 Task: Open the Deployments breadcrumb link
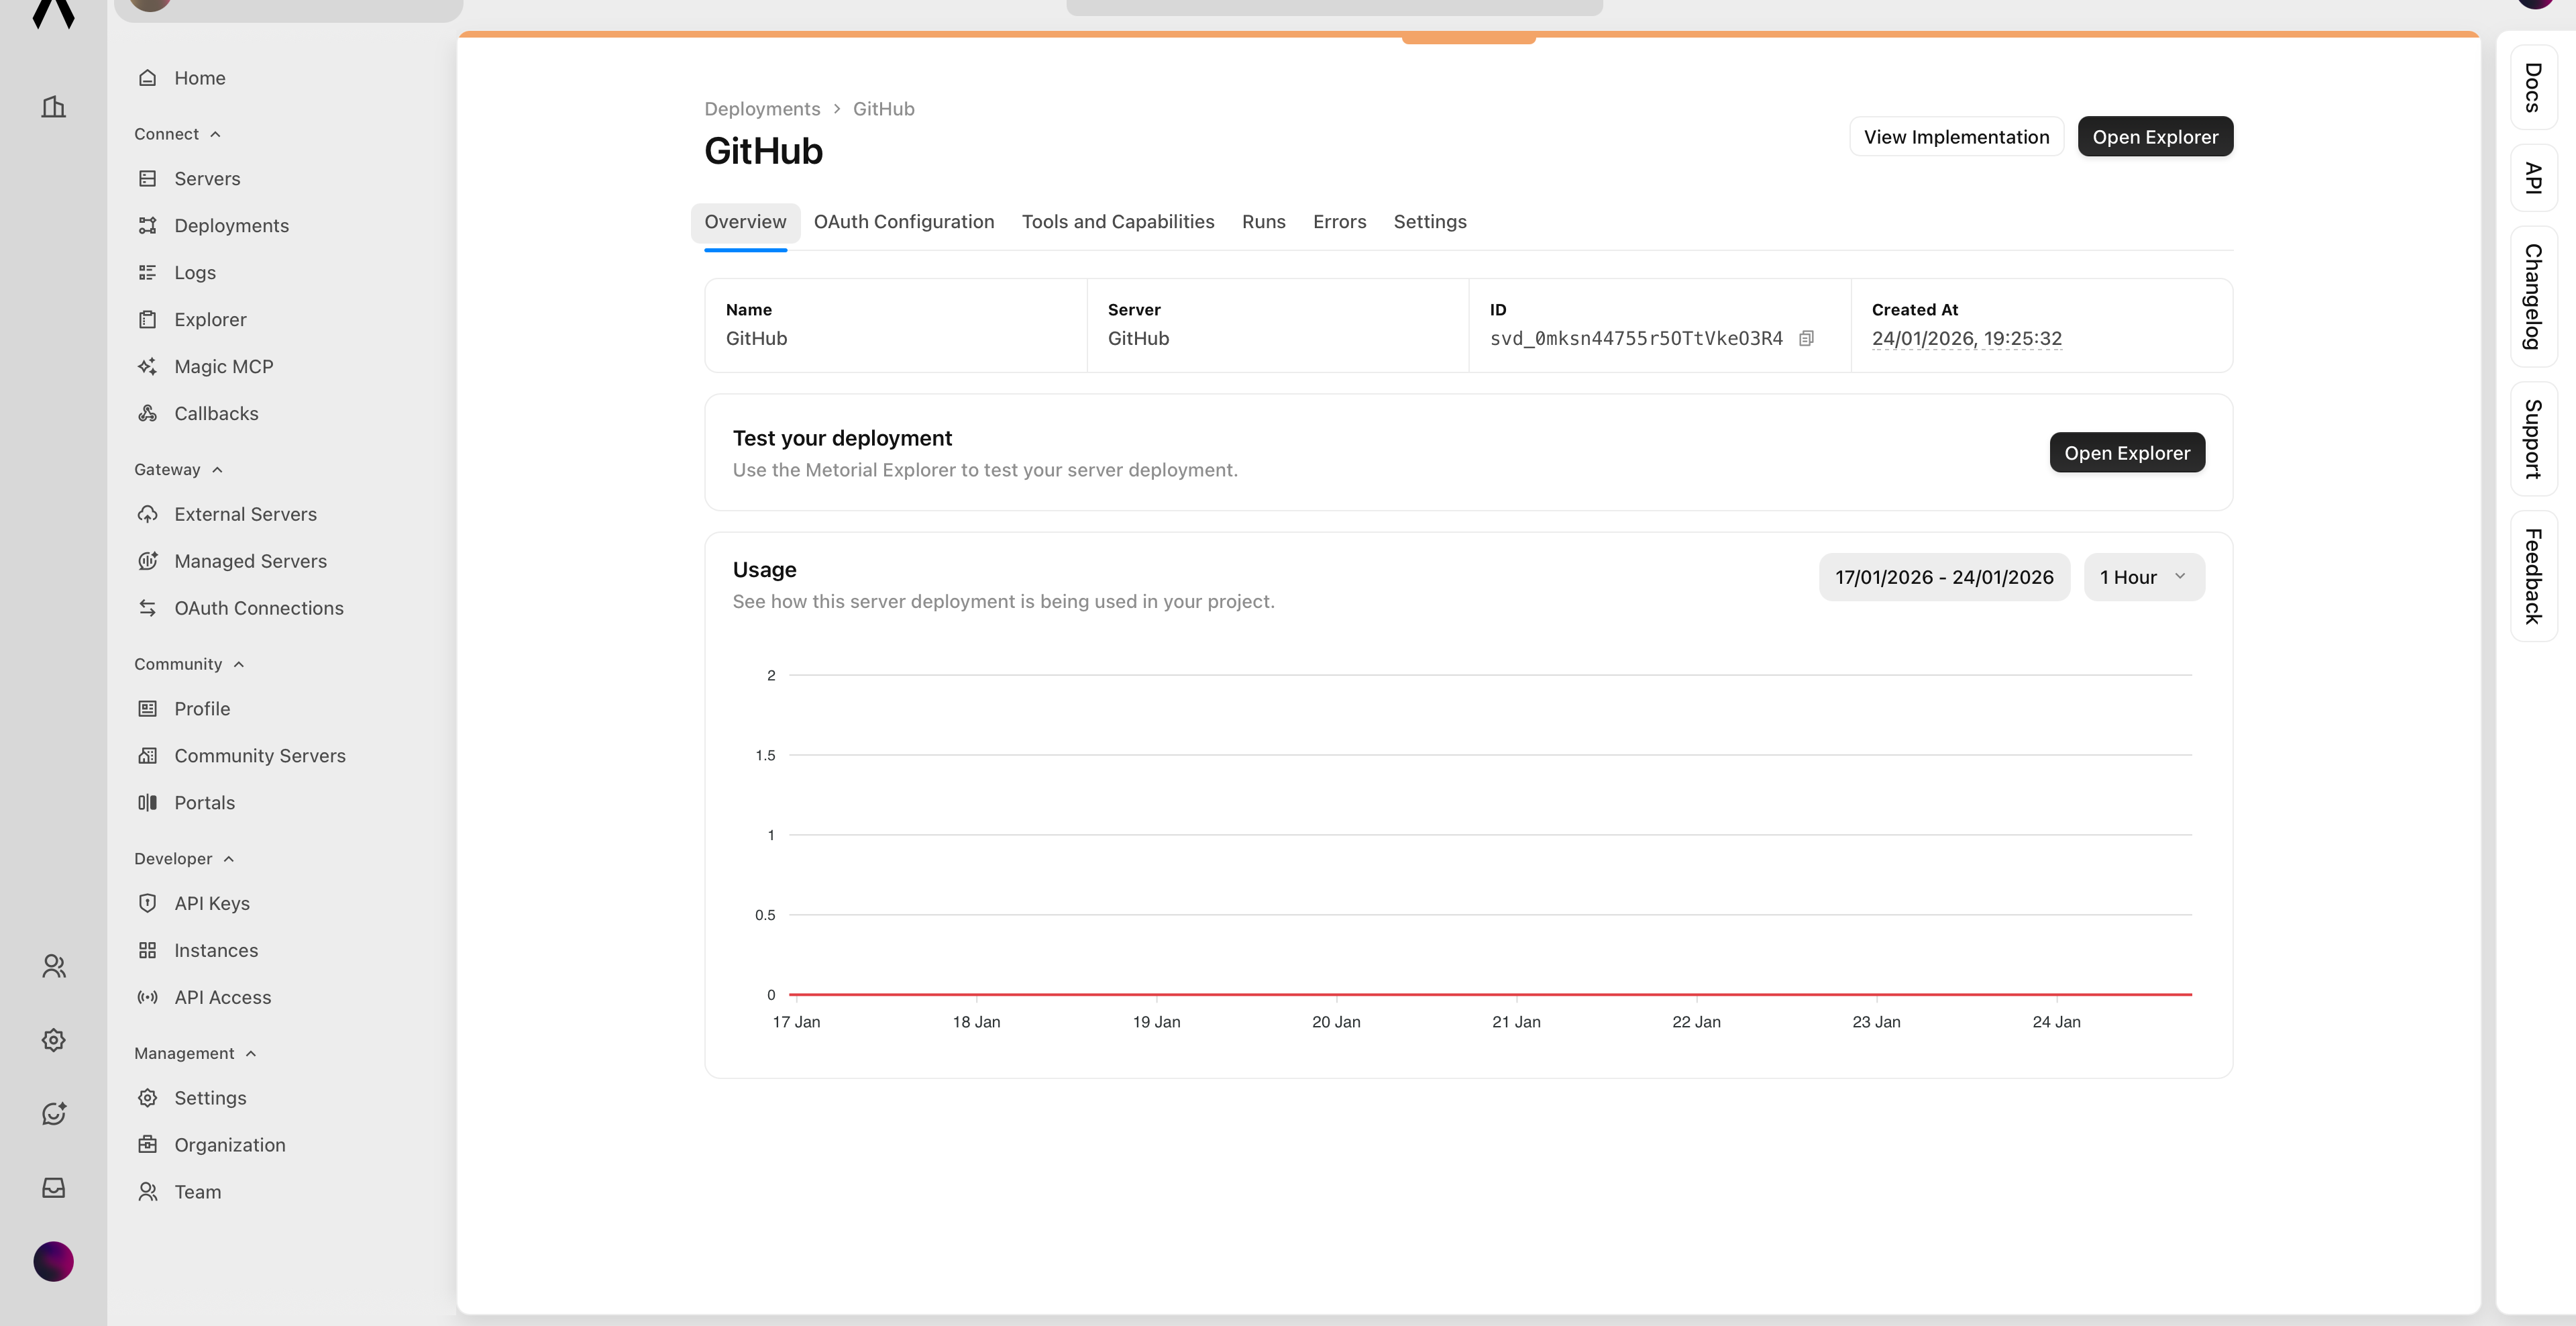[761, 109]
